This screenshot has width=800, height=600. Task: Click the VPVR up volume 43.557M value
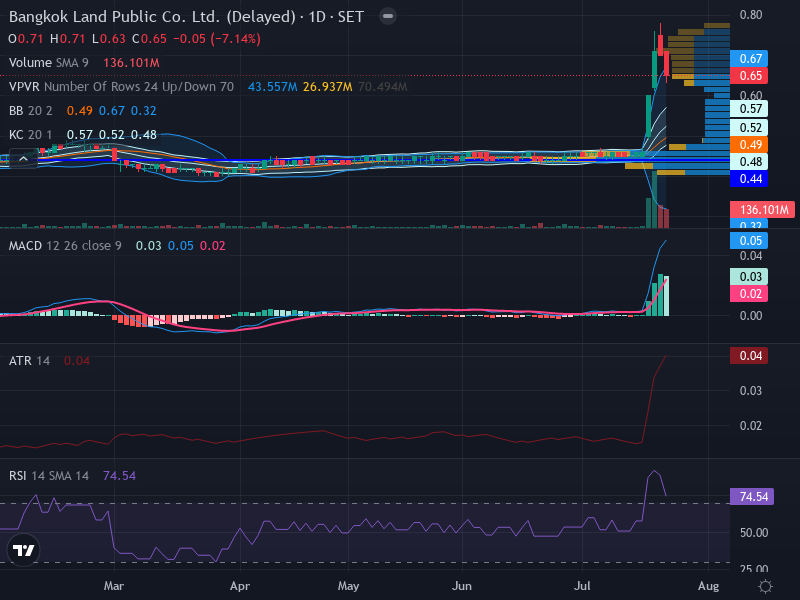coord(272,87)
